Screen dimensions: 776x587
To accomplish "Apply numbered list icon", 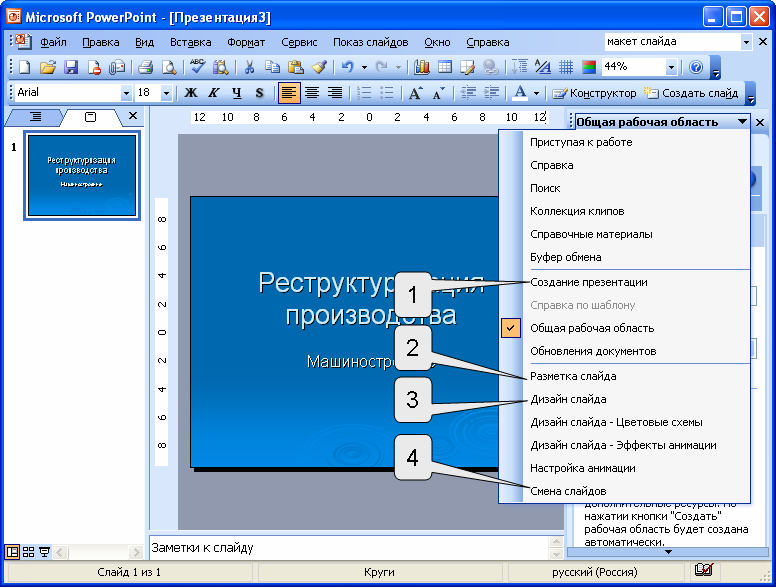I will pos(364,93).
